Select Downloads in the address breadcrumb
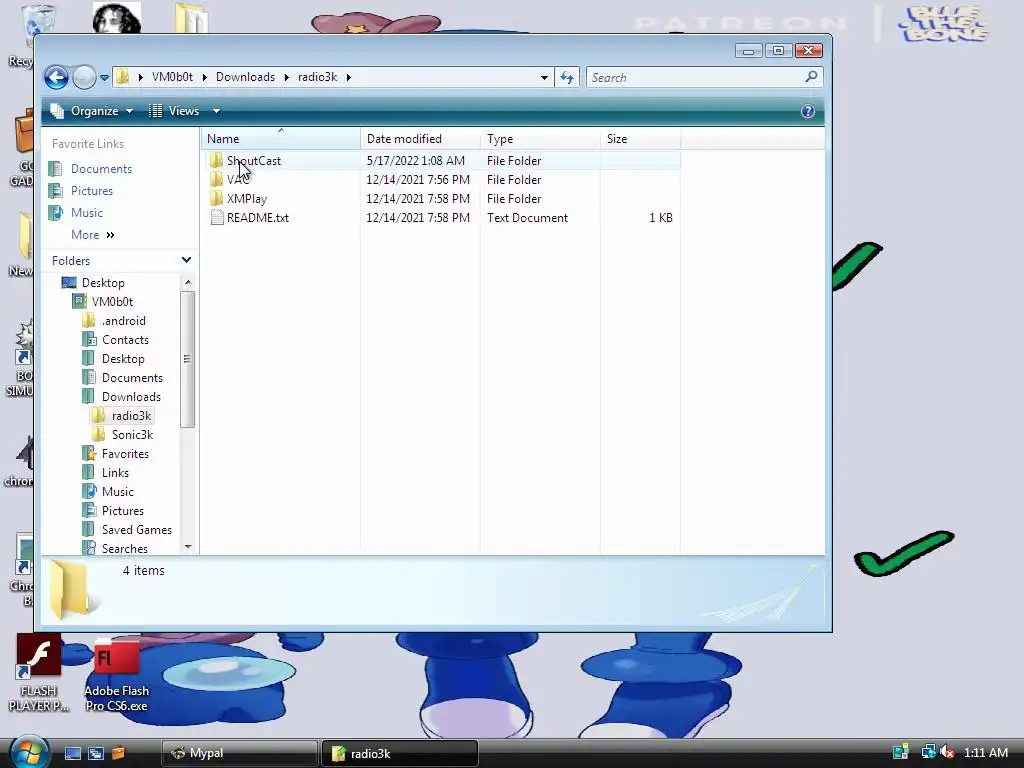 tap(246, 77)
